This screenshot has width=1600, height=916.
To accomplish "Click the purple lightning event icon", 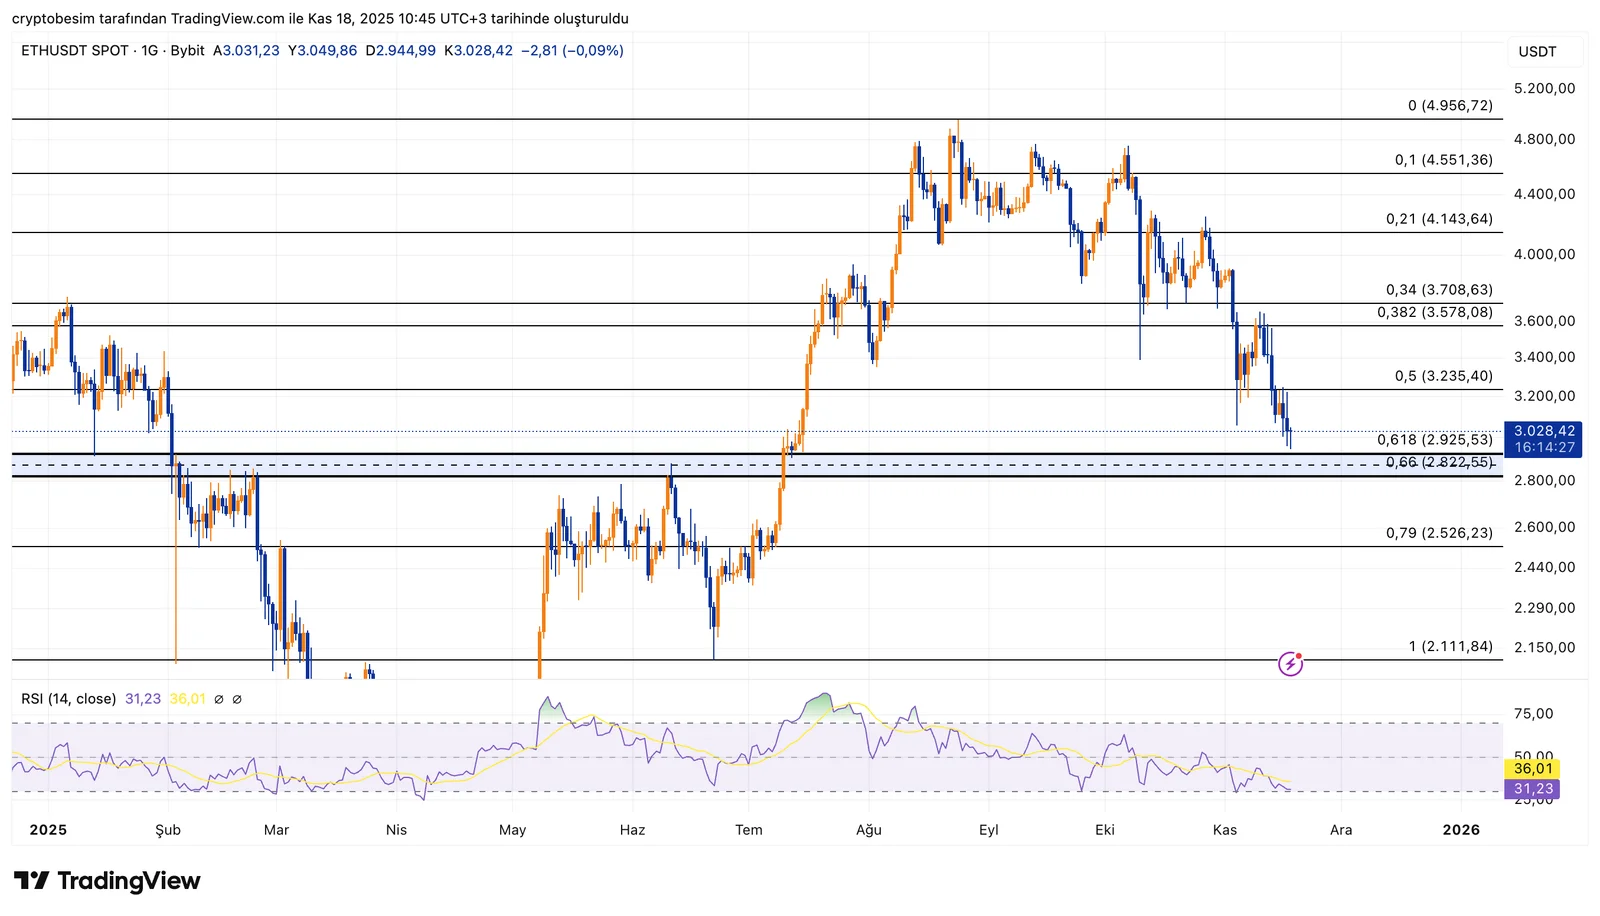I will (1290, 663).
